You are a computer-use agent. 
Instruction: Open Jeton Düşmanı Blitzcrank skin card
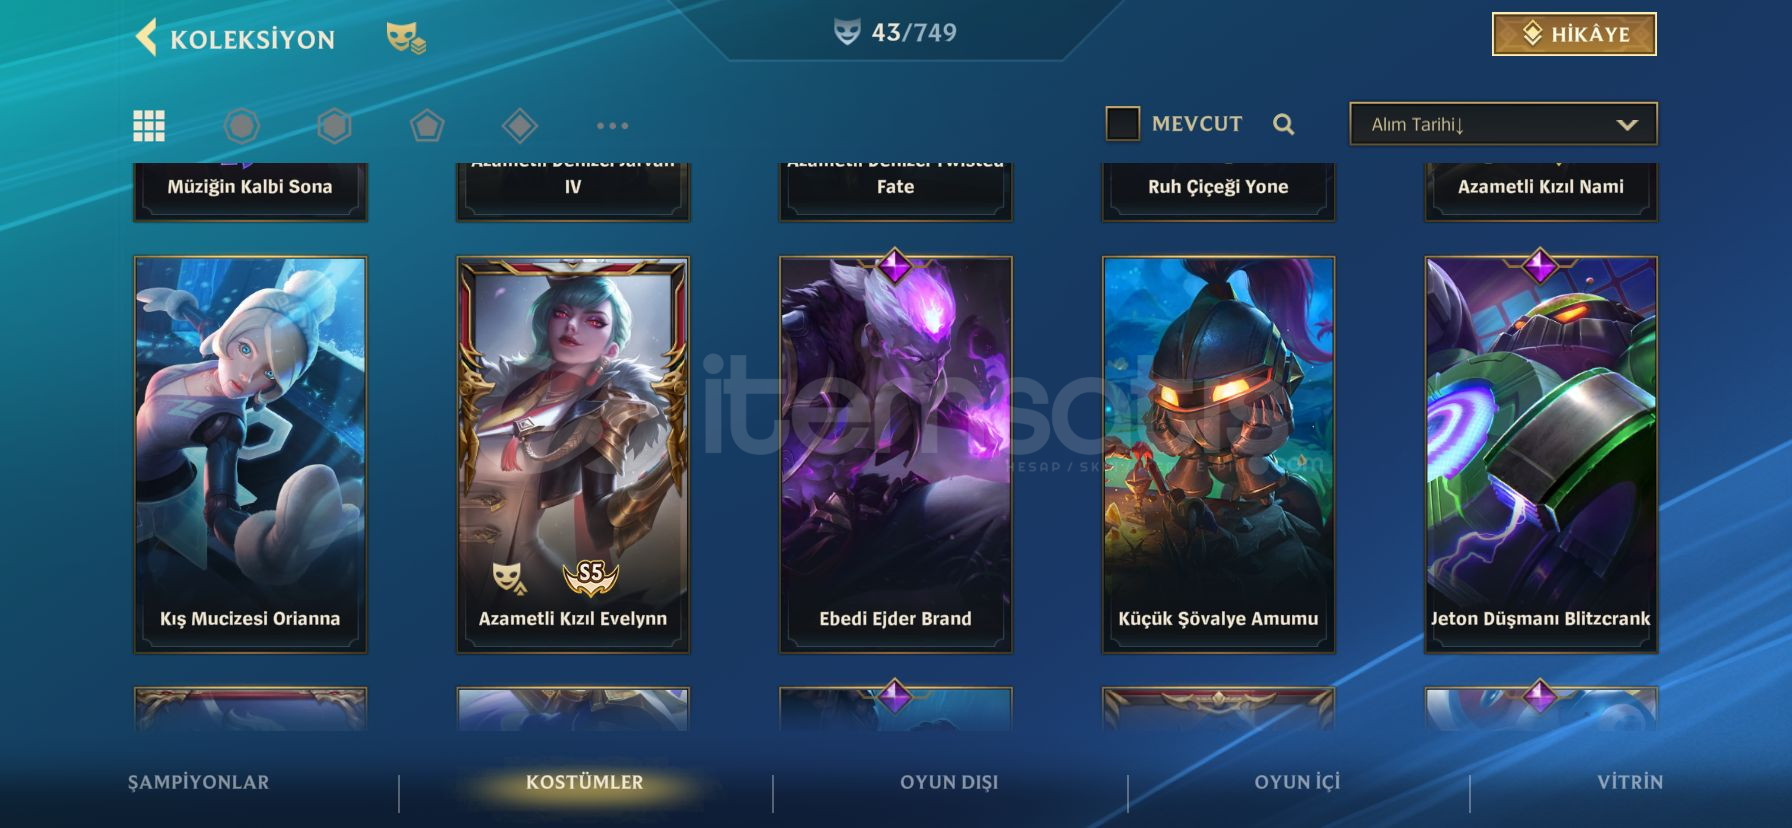[1541, 455]
